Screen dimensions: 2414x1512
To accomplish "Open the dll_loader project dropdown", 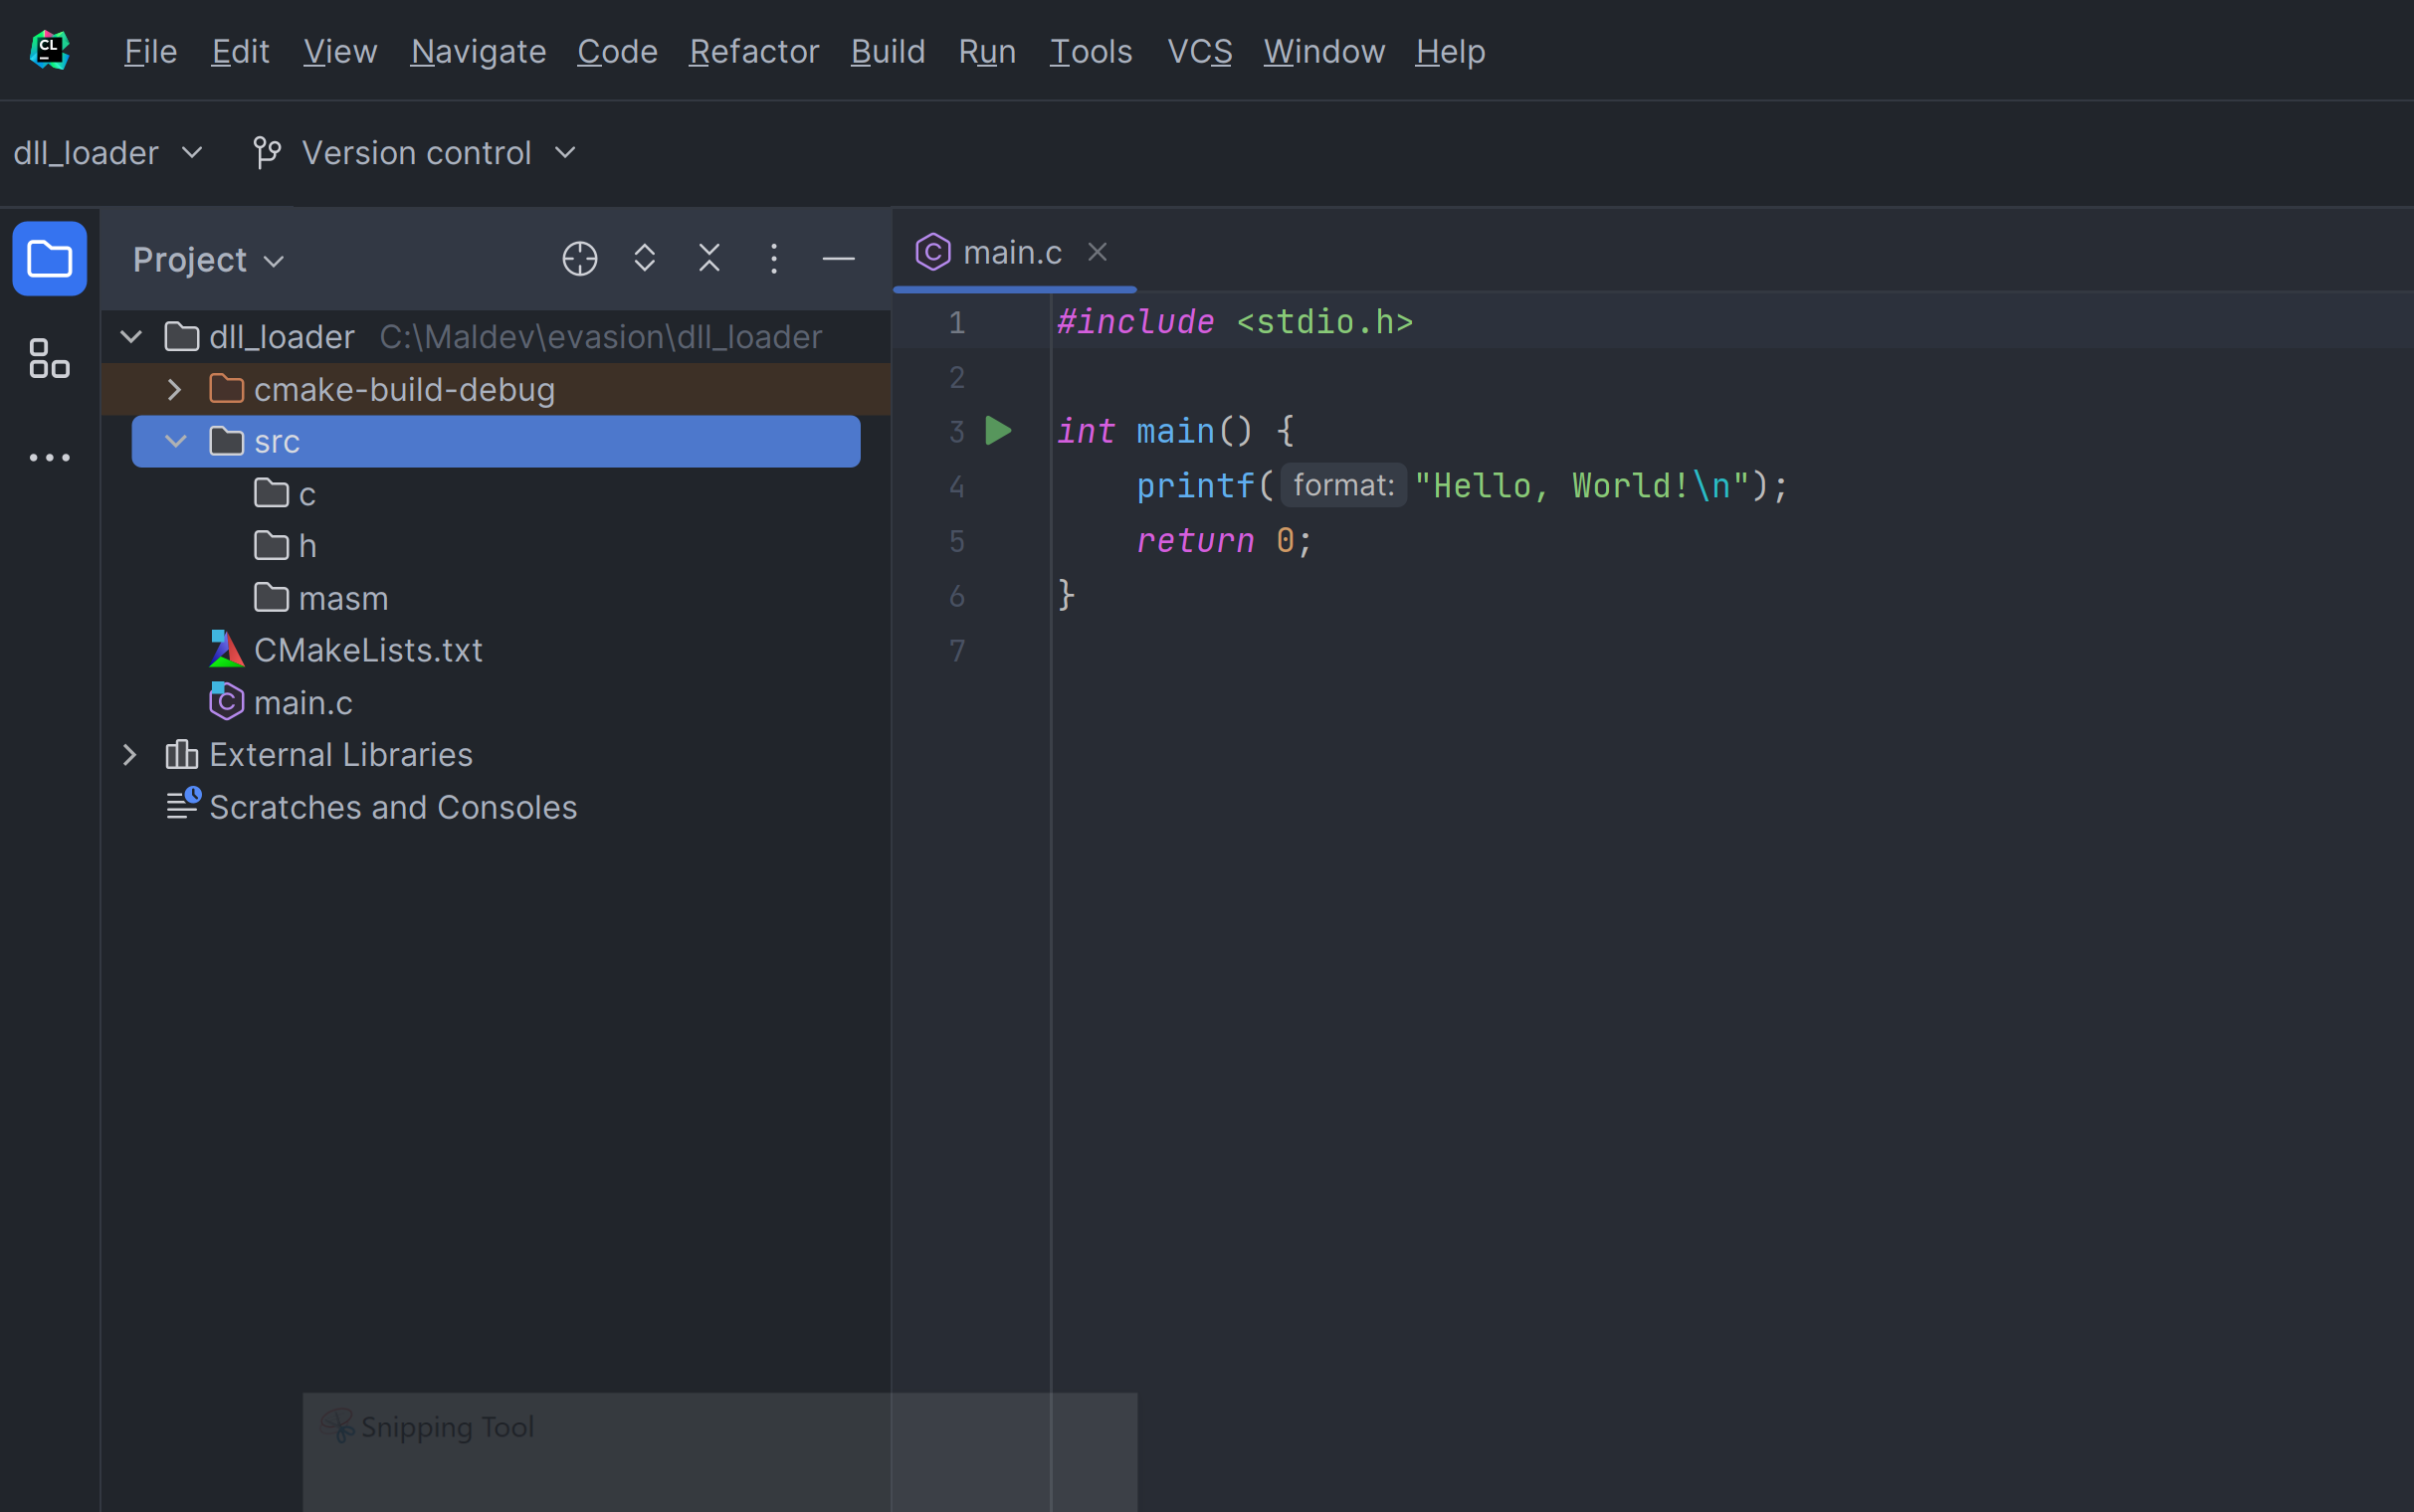I will click(x=107, y=153).
